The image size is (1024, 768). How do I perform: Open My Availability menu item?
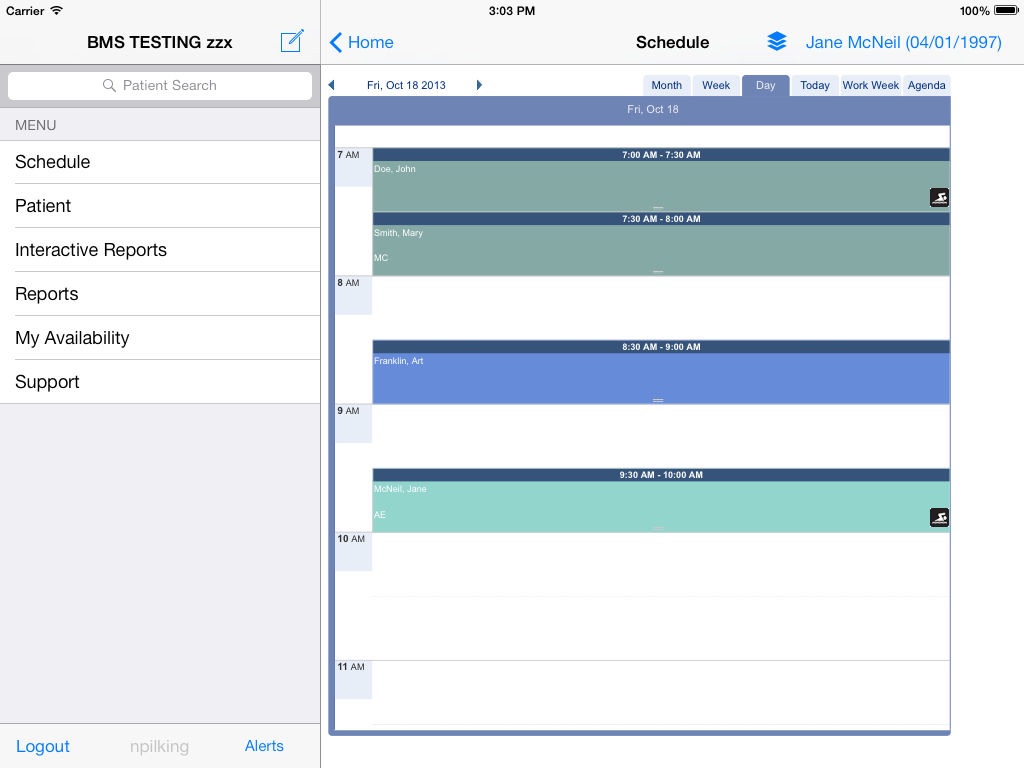[x=72, y=338]
